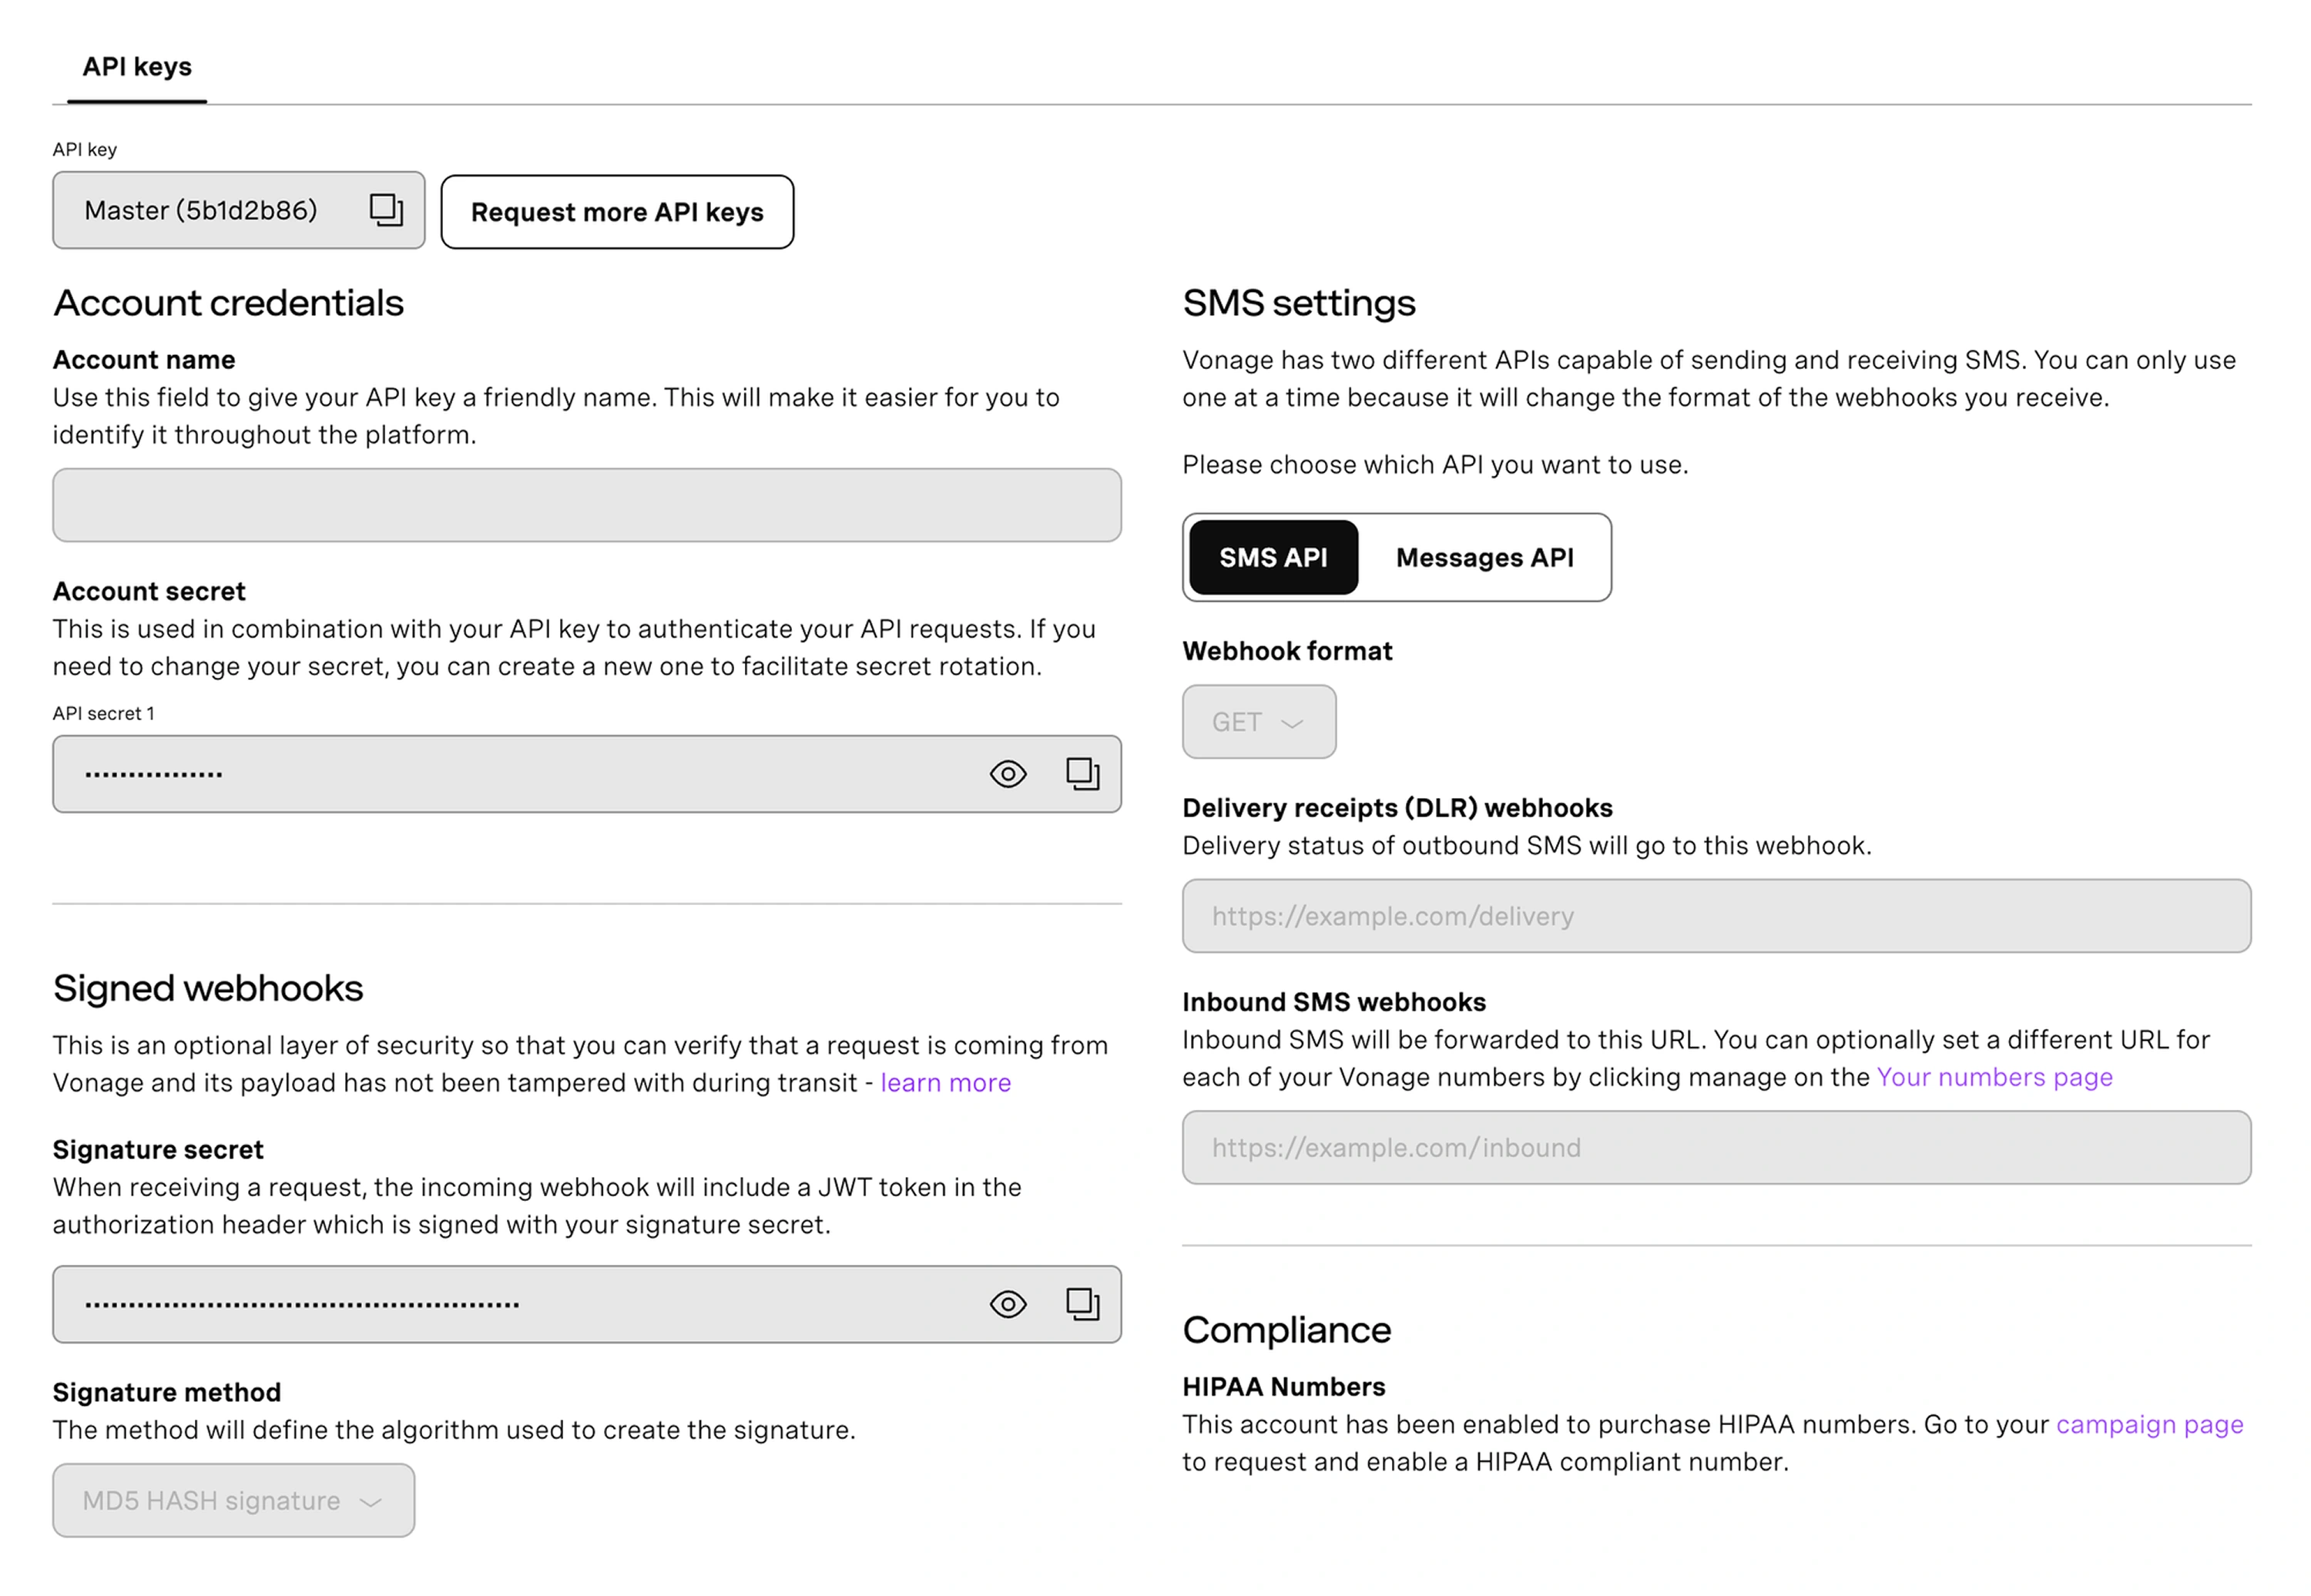Expand the MD5 HASH signature dropdown
The height and width of the screenshot is (1596, 2311).
coord(233,1501)
